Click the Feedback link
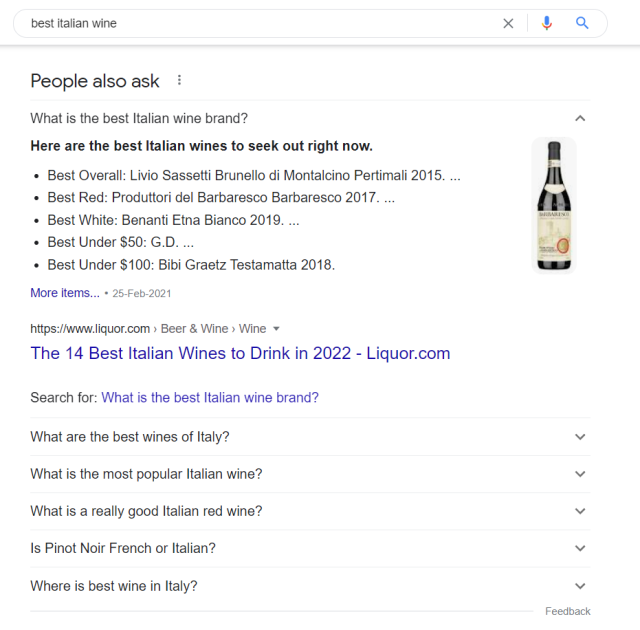Image resolution: width=640 pixels, height=630 pixels. 568,611
